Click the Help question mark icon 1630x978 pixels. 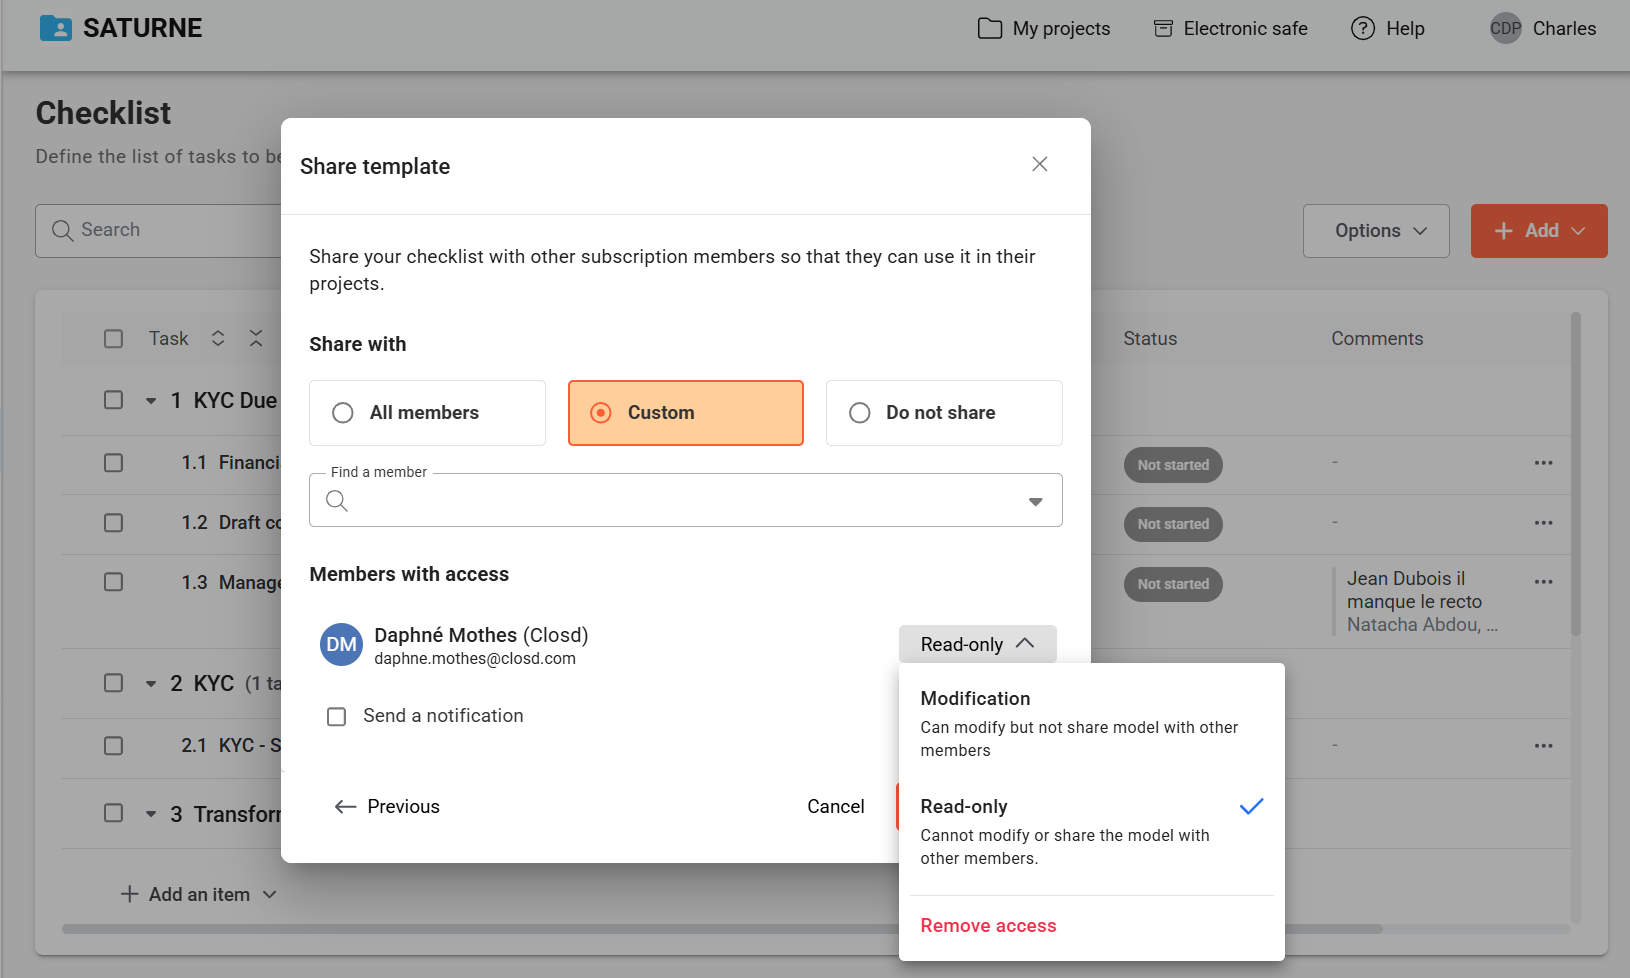point(1362,29)
